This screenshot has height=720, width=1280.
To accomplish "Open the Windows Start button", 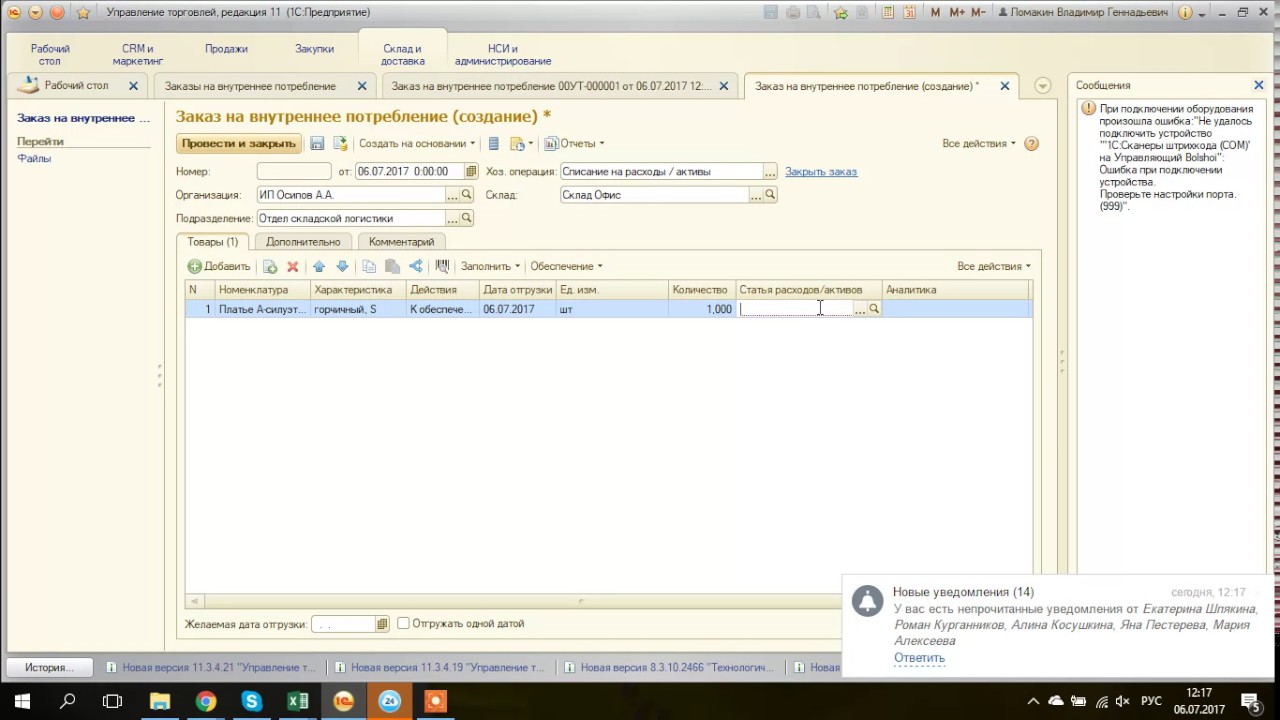I will pos(21,701).
